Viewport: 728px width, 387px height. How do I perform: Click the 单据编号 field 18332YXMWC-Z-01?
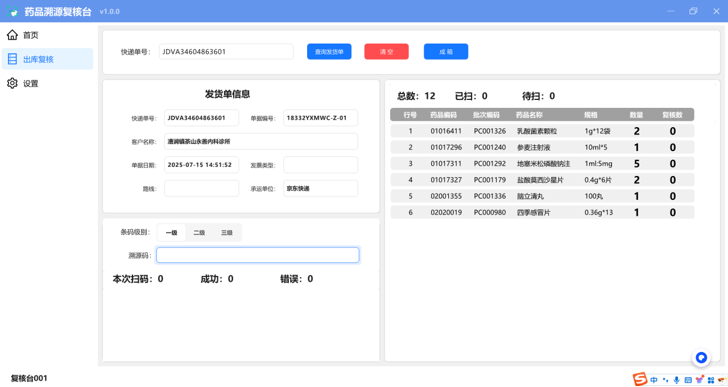(x=320, y=118)
